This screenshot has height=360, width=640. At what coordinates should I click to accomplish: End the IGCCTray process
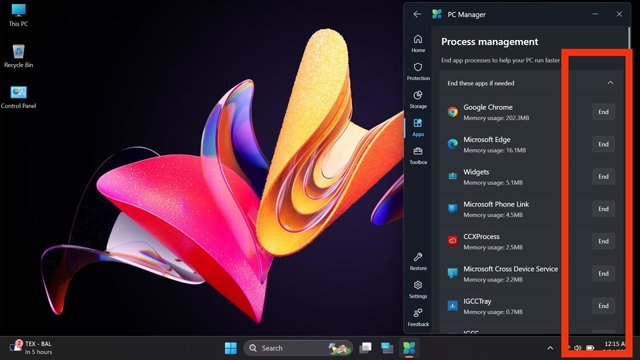[603, 306]
